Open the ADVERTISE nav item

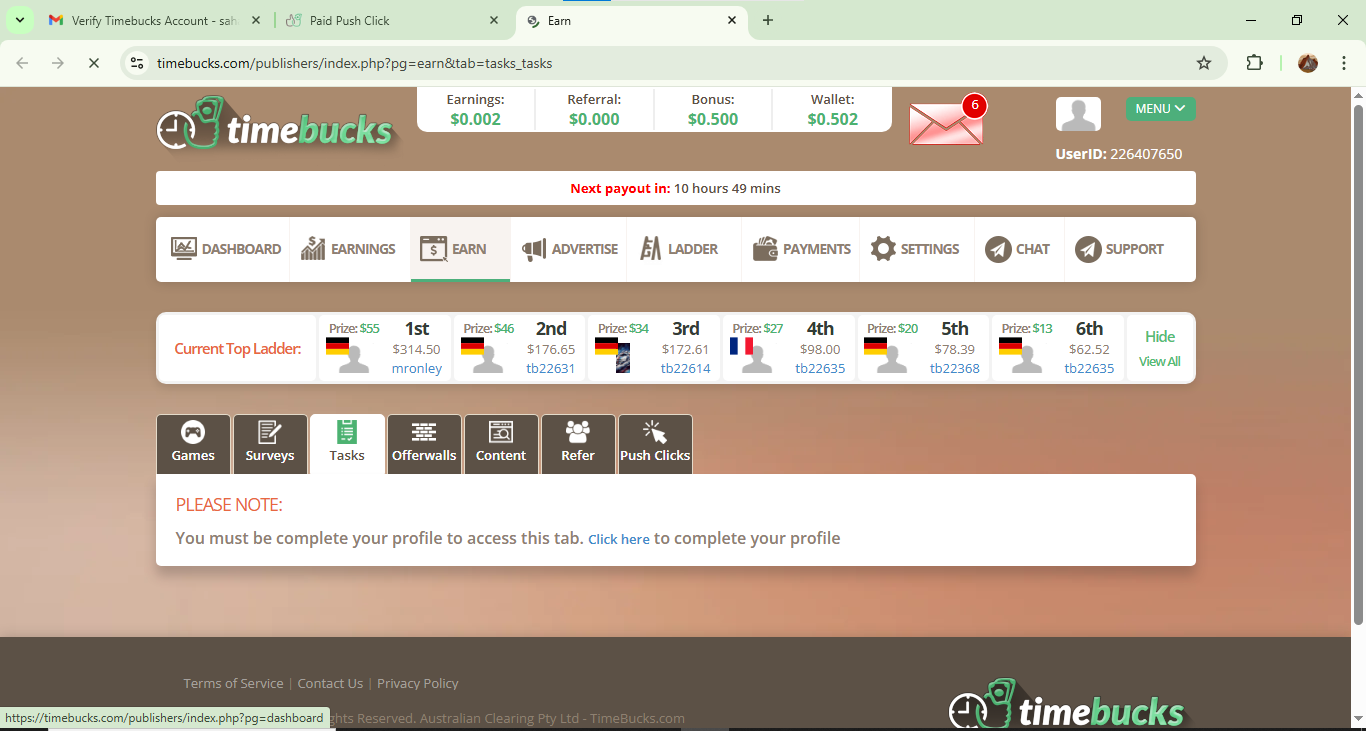pyautogui.click(x=569, y=249)
